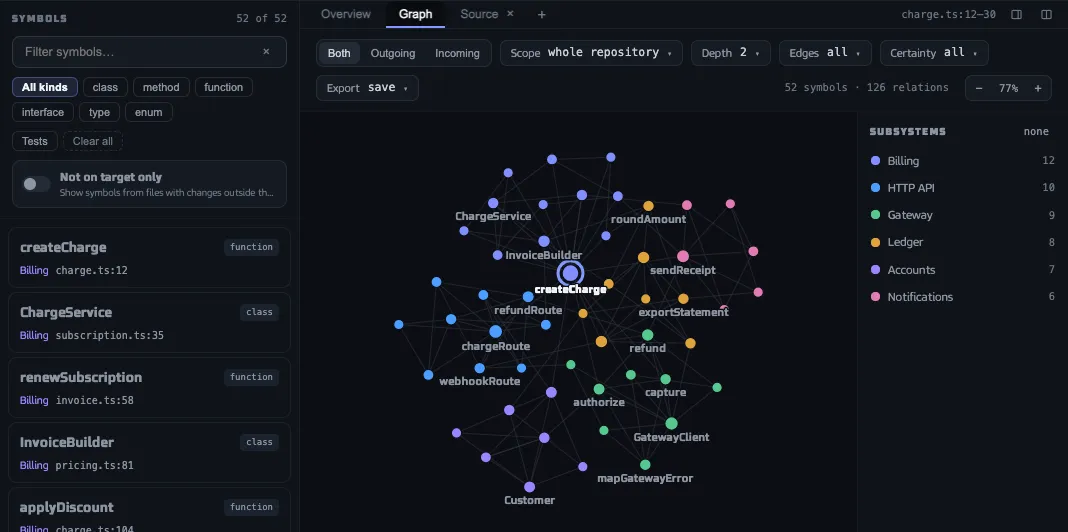Image resolution: width=1068 pixels, height=532 pixels.
Task: Click the Ledger subsystem legend row
Action: tap(962, 242)
